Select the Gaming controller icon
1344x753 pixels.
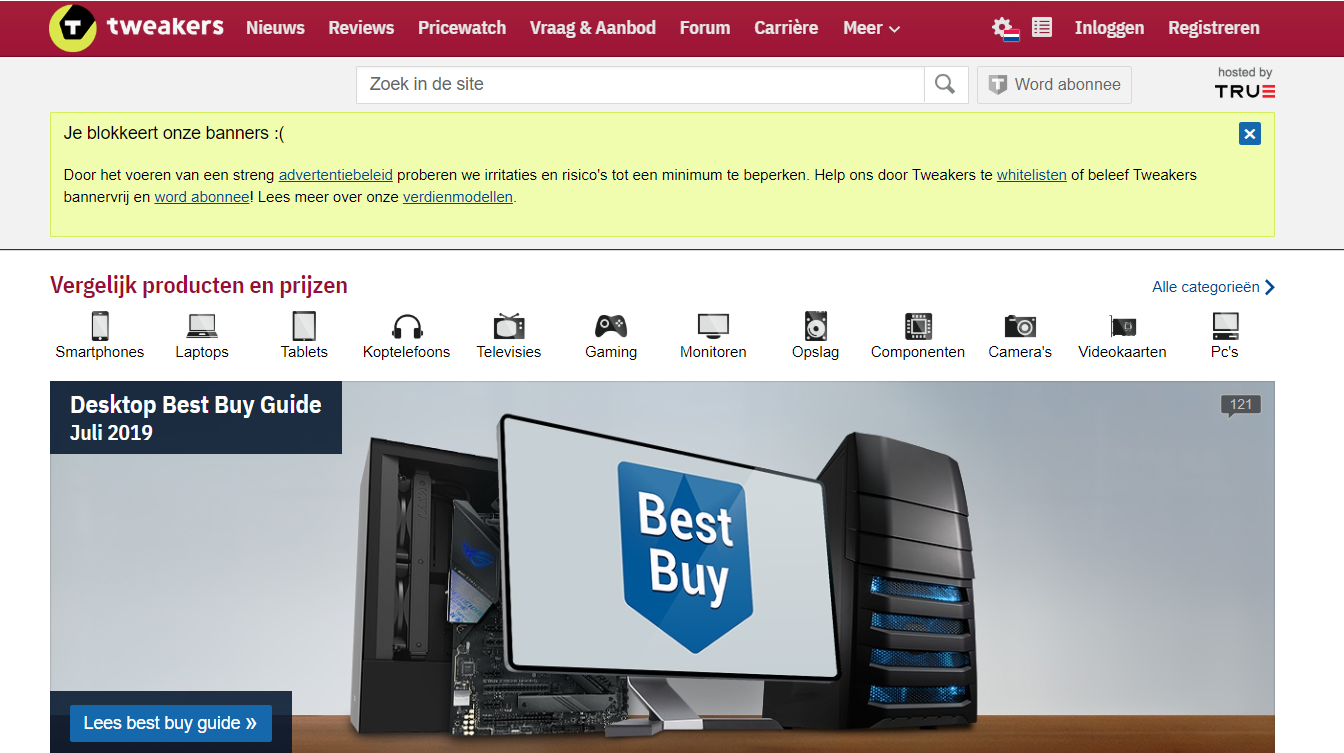pos(611,326)
